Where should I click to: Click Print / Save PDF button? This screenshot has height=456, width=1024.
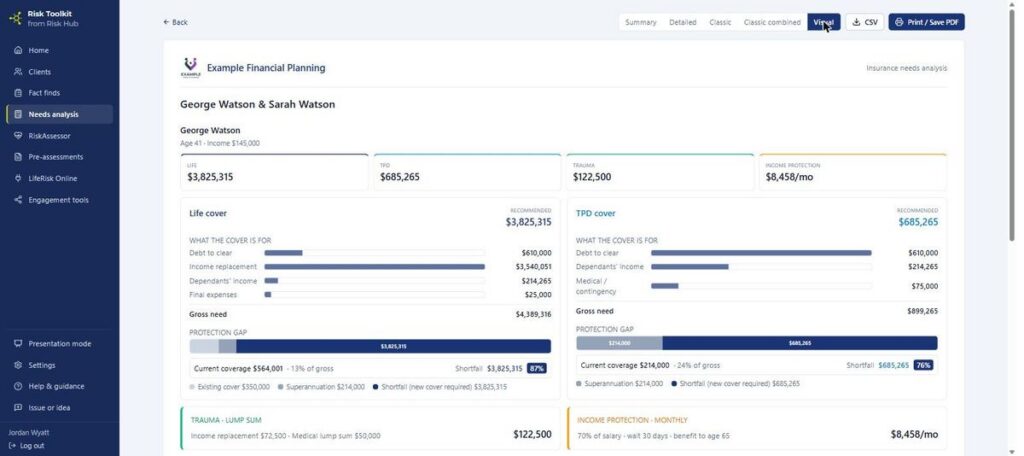[926, 22]
